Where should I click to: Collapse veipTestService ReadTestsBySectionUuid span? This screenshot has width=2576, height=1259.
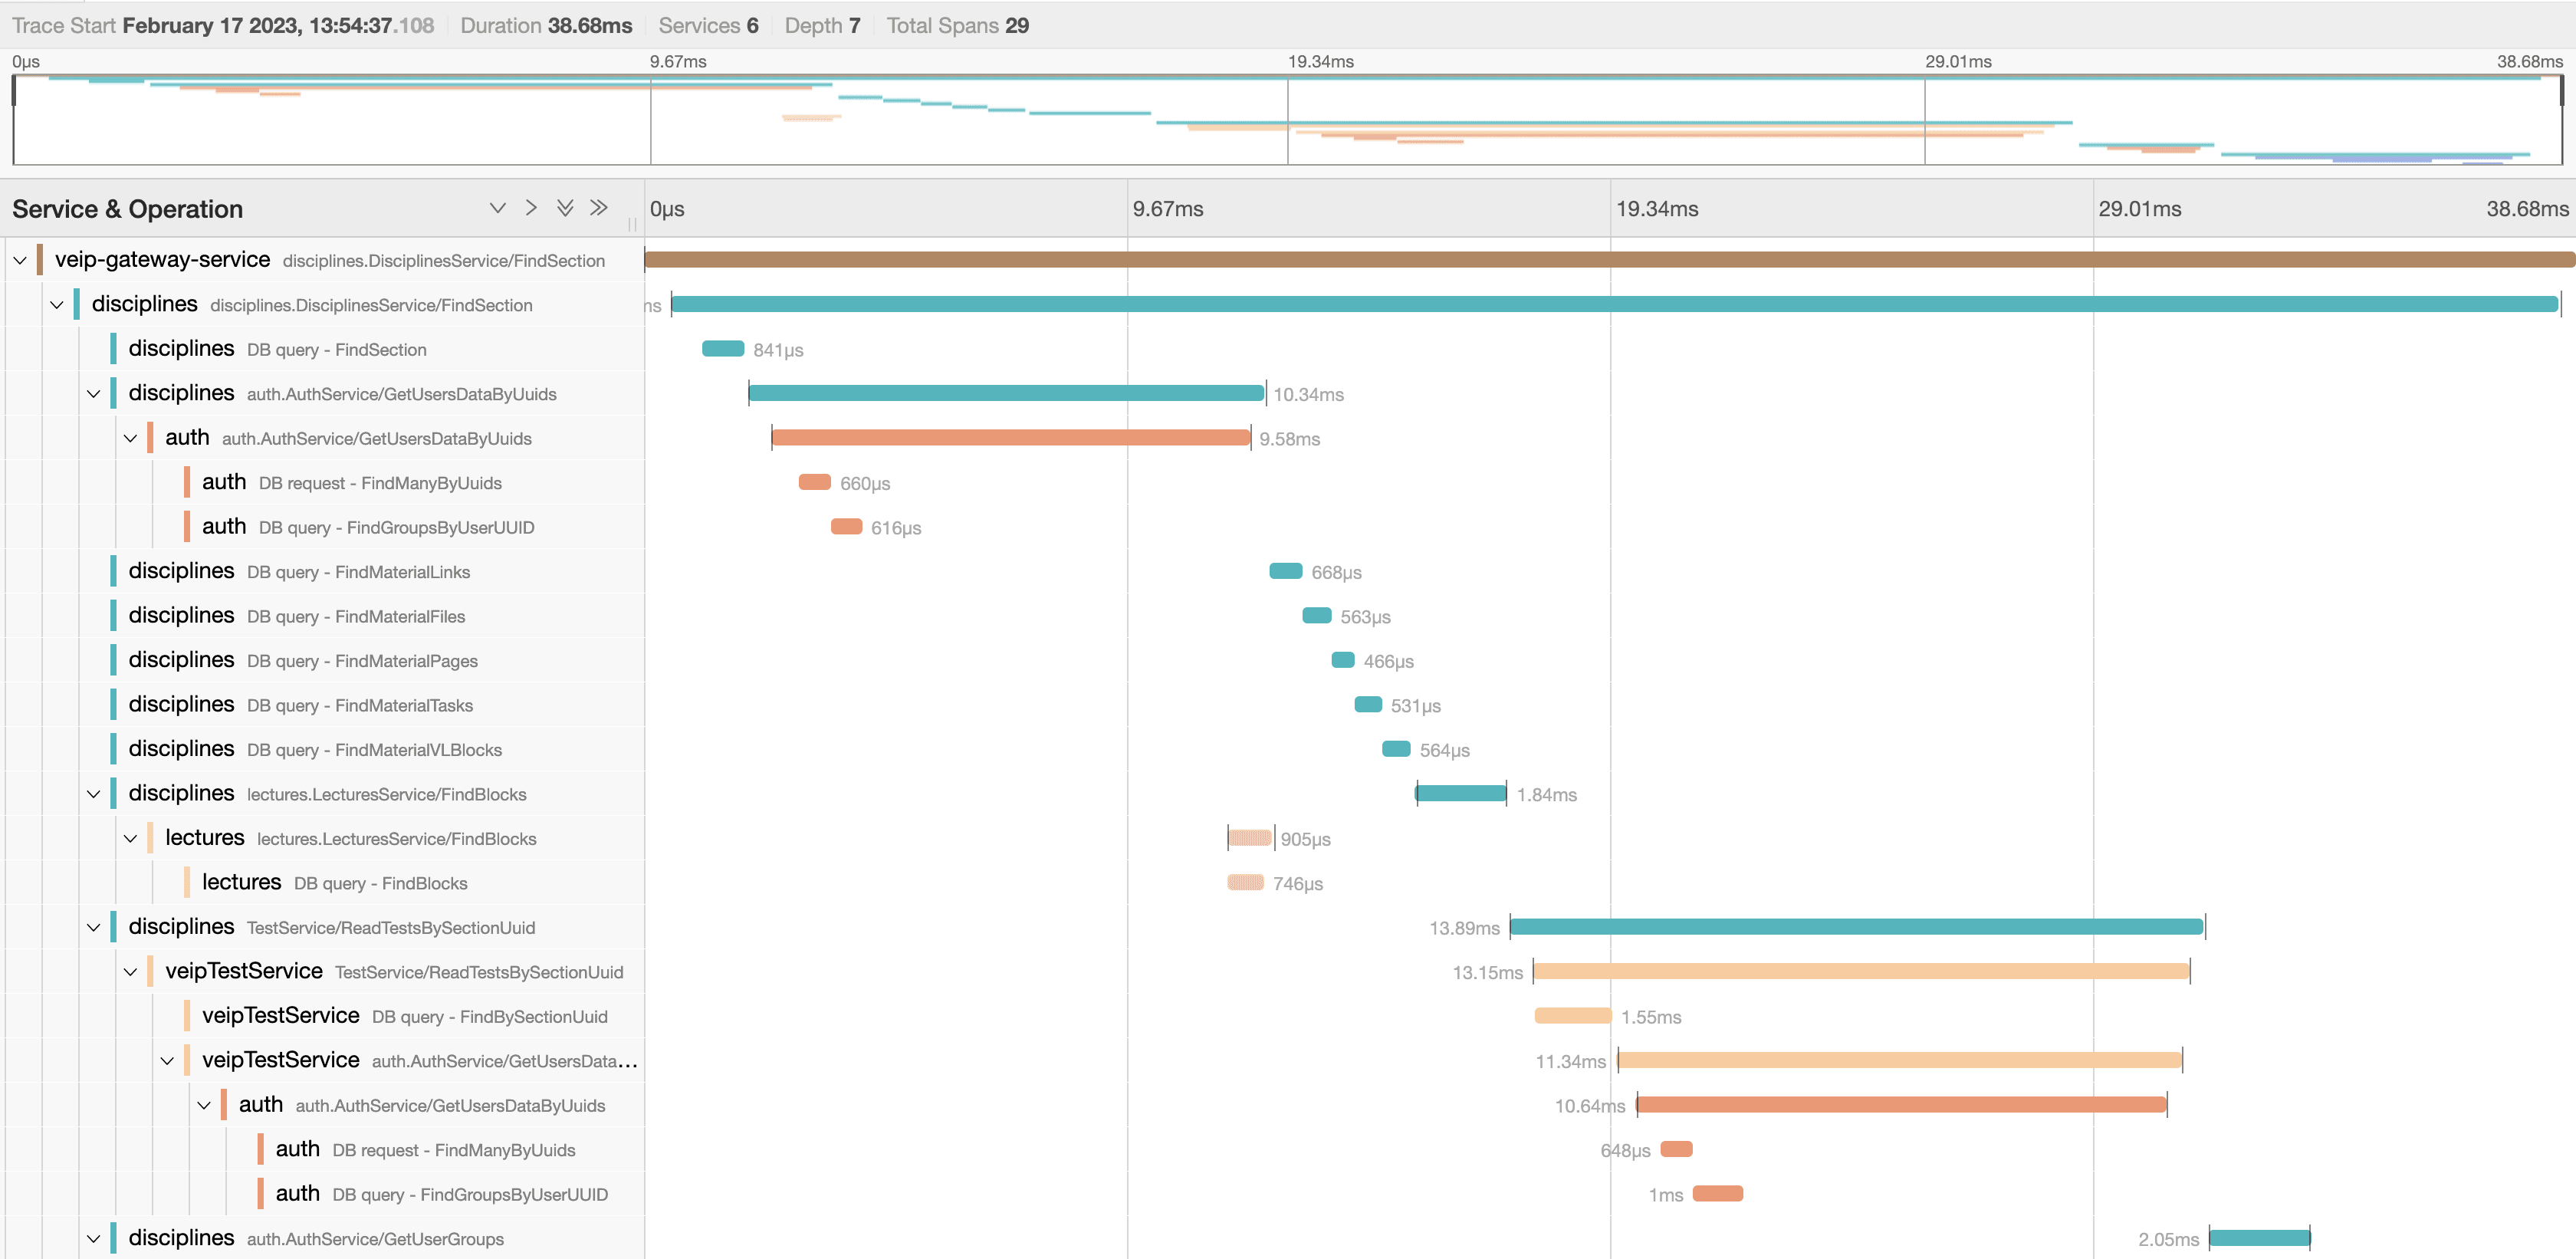131,972
